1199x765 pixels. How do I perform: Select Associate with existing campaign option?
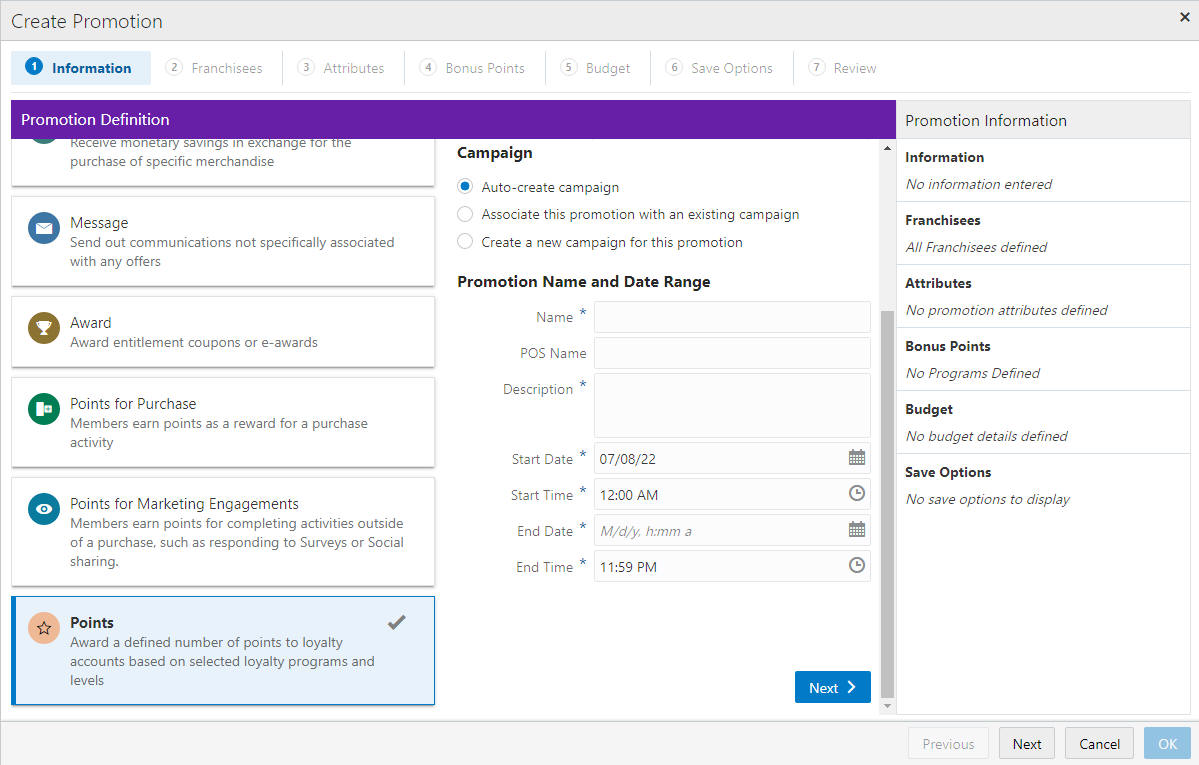pos(465,214)
